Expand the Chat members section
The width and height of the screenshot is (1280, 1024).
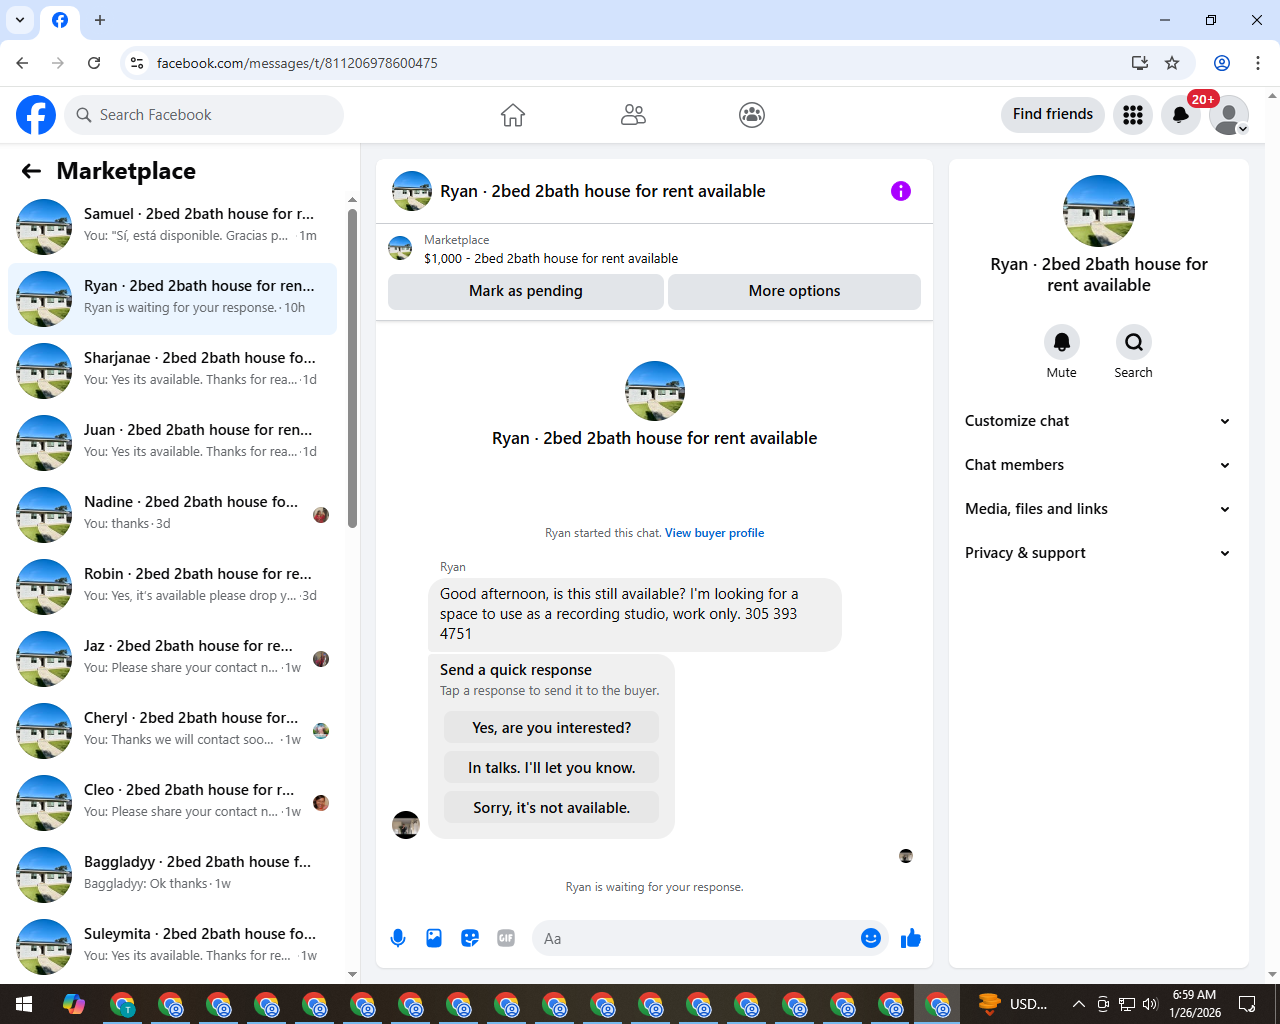click(x=1098, y=465)
